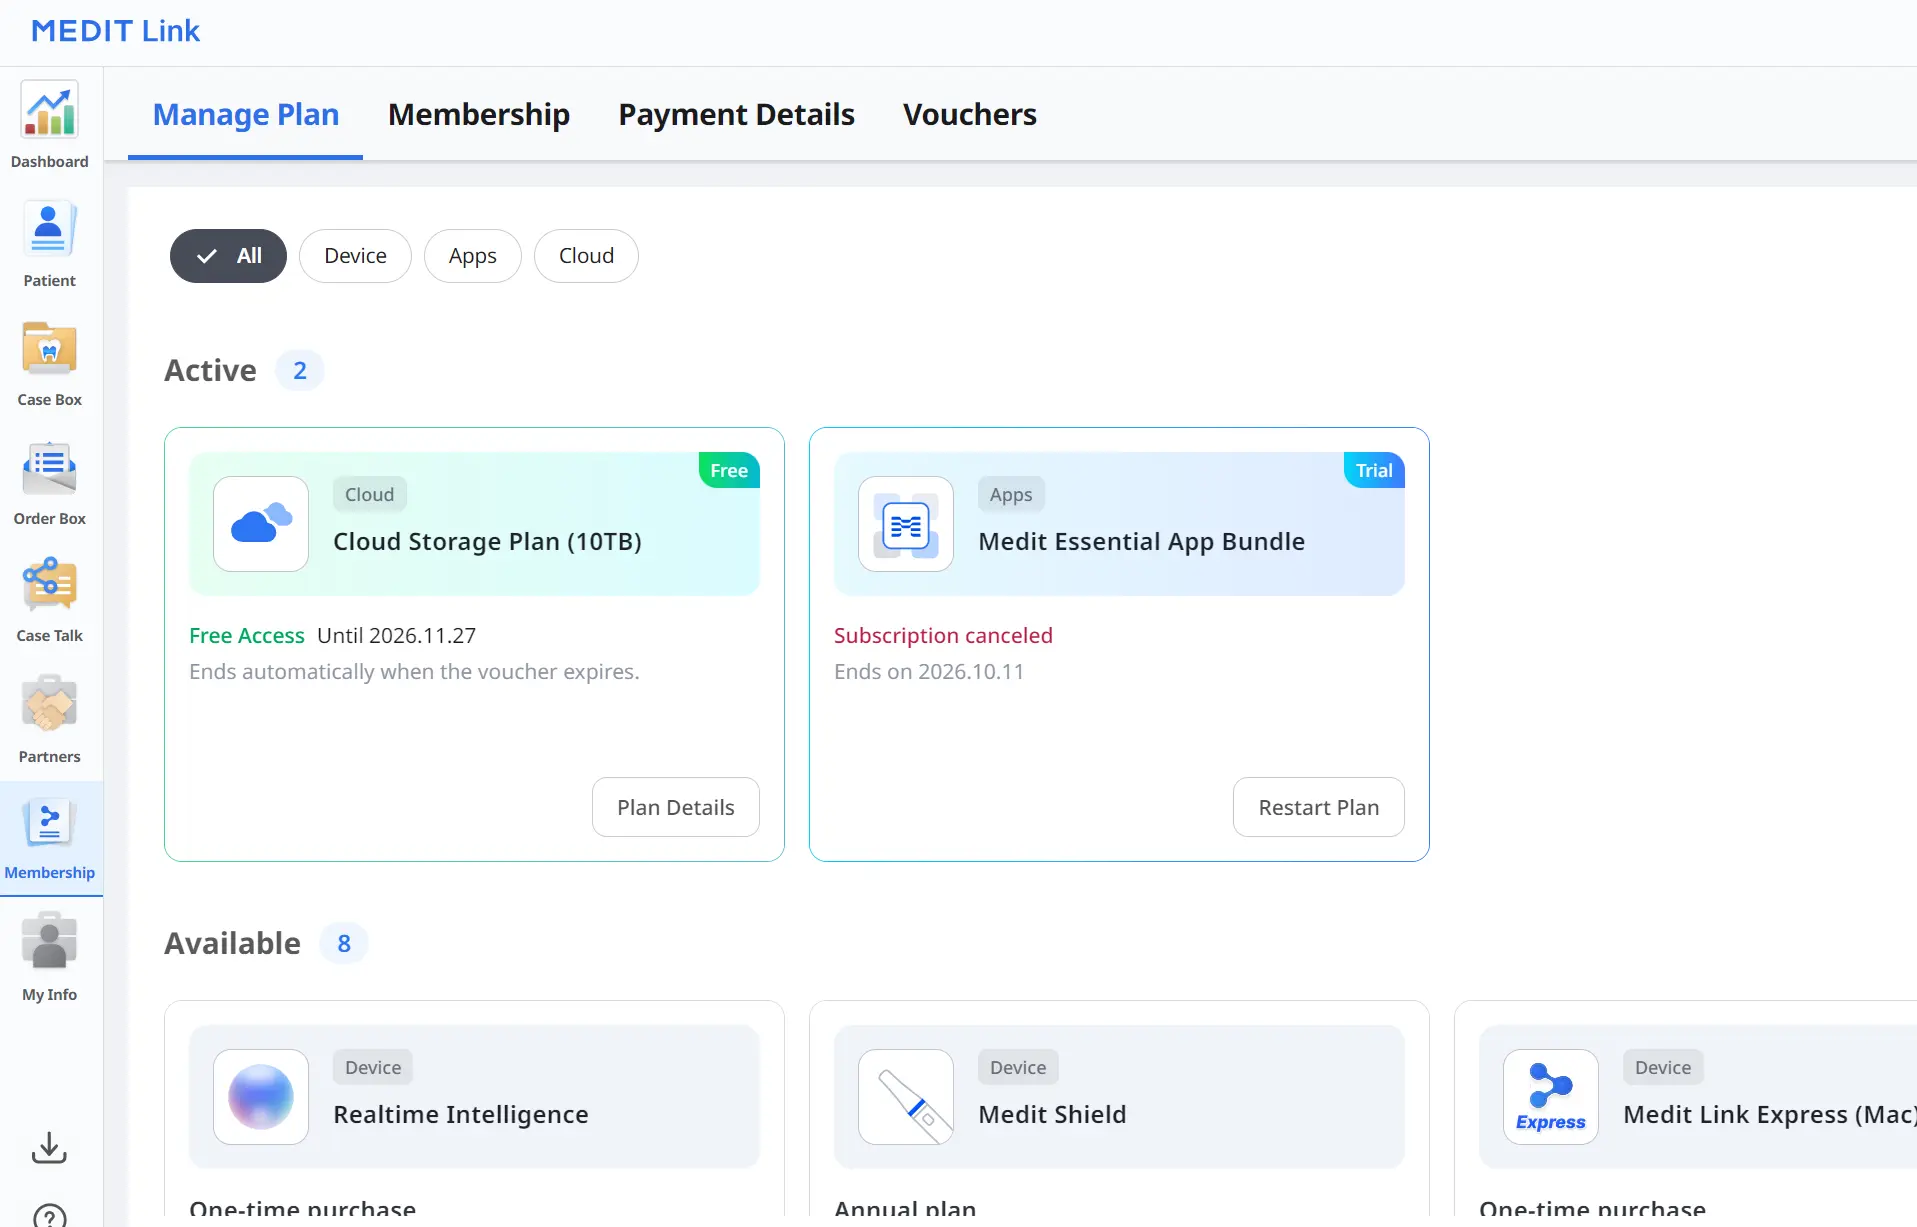
Task: Click the Active section heading
Action: tap(211, 371)
